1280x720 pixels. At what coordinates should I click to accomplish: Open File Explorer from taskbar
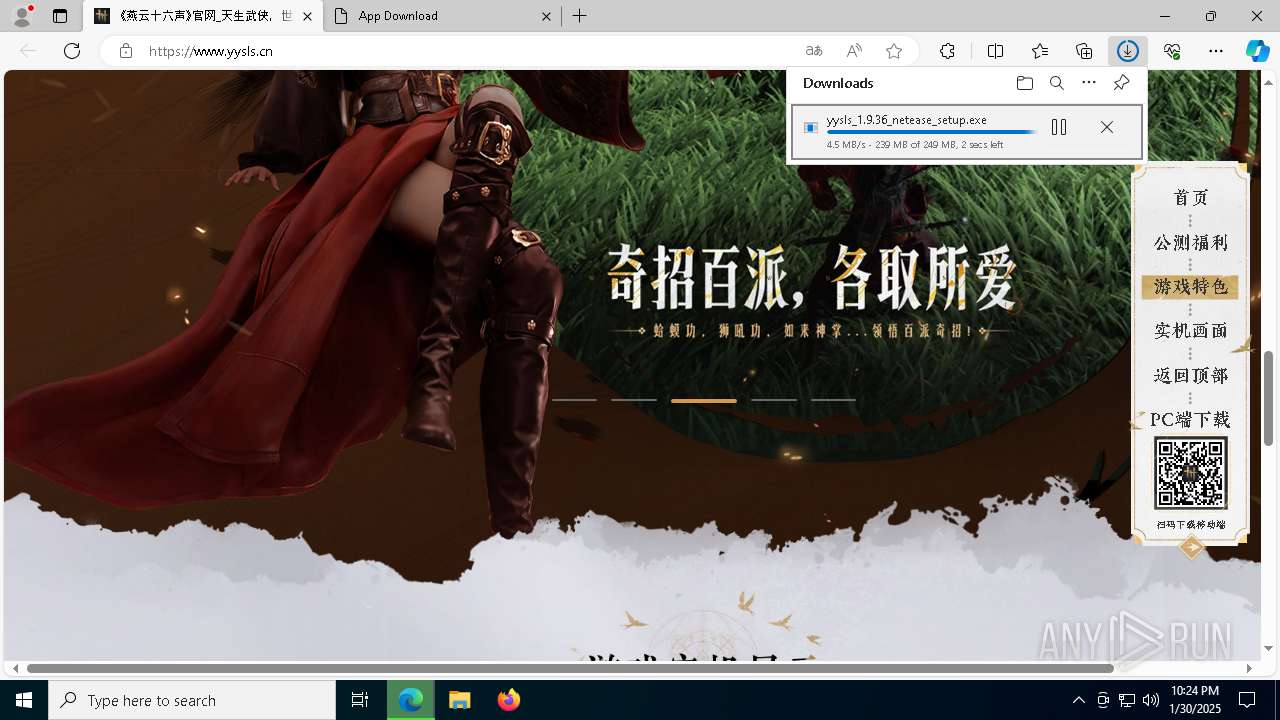coord(460,700)
